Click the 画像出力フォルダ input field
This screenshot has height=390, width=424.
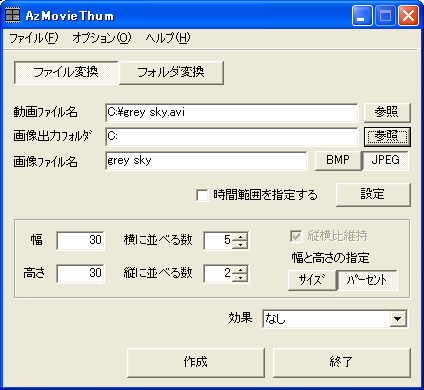(x=232, y=137)
